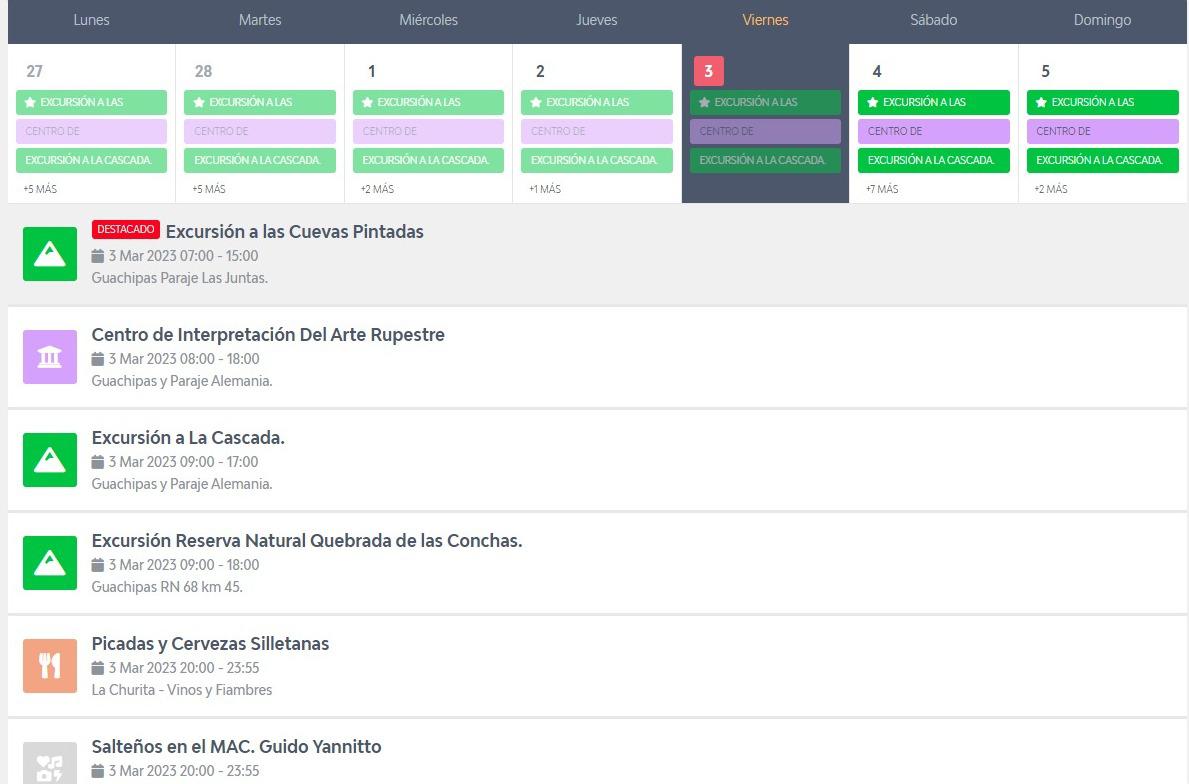Select the Sábado column header
This screenshot has width=1189, height=784.
click(933, 20)
